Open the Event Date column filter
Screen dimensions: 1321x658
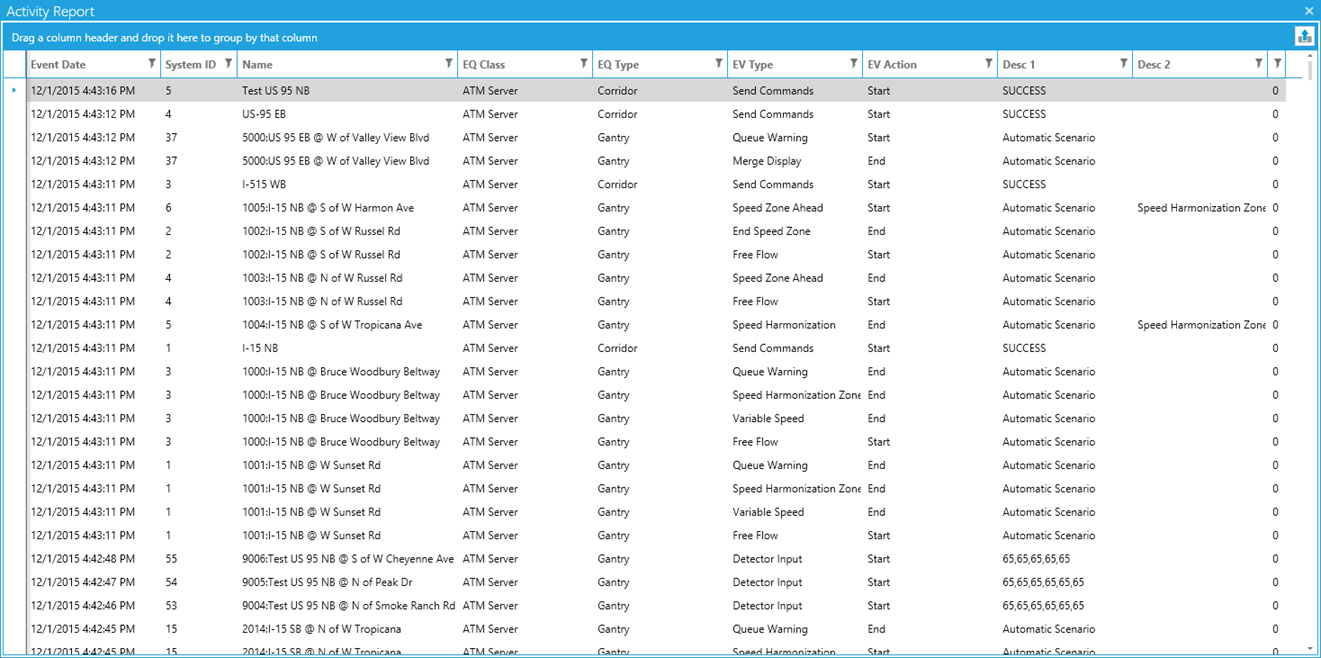click(x=152, y=64)
